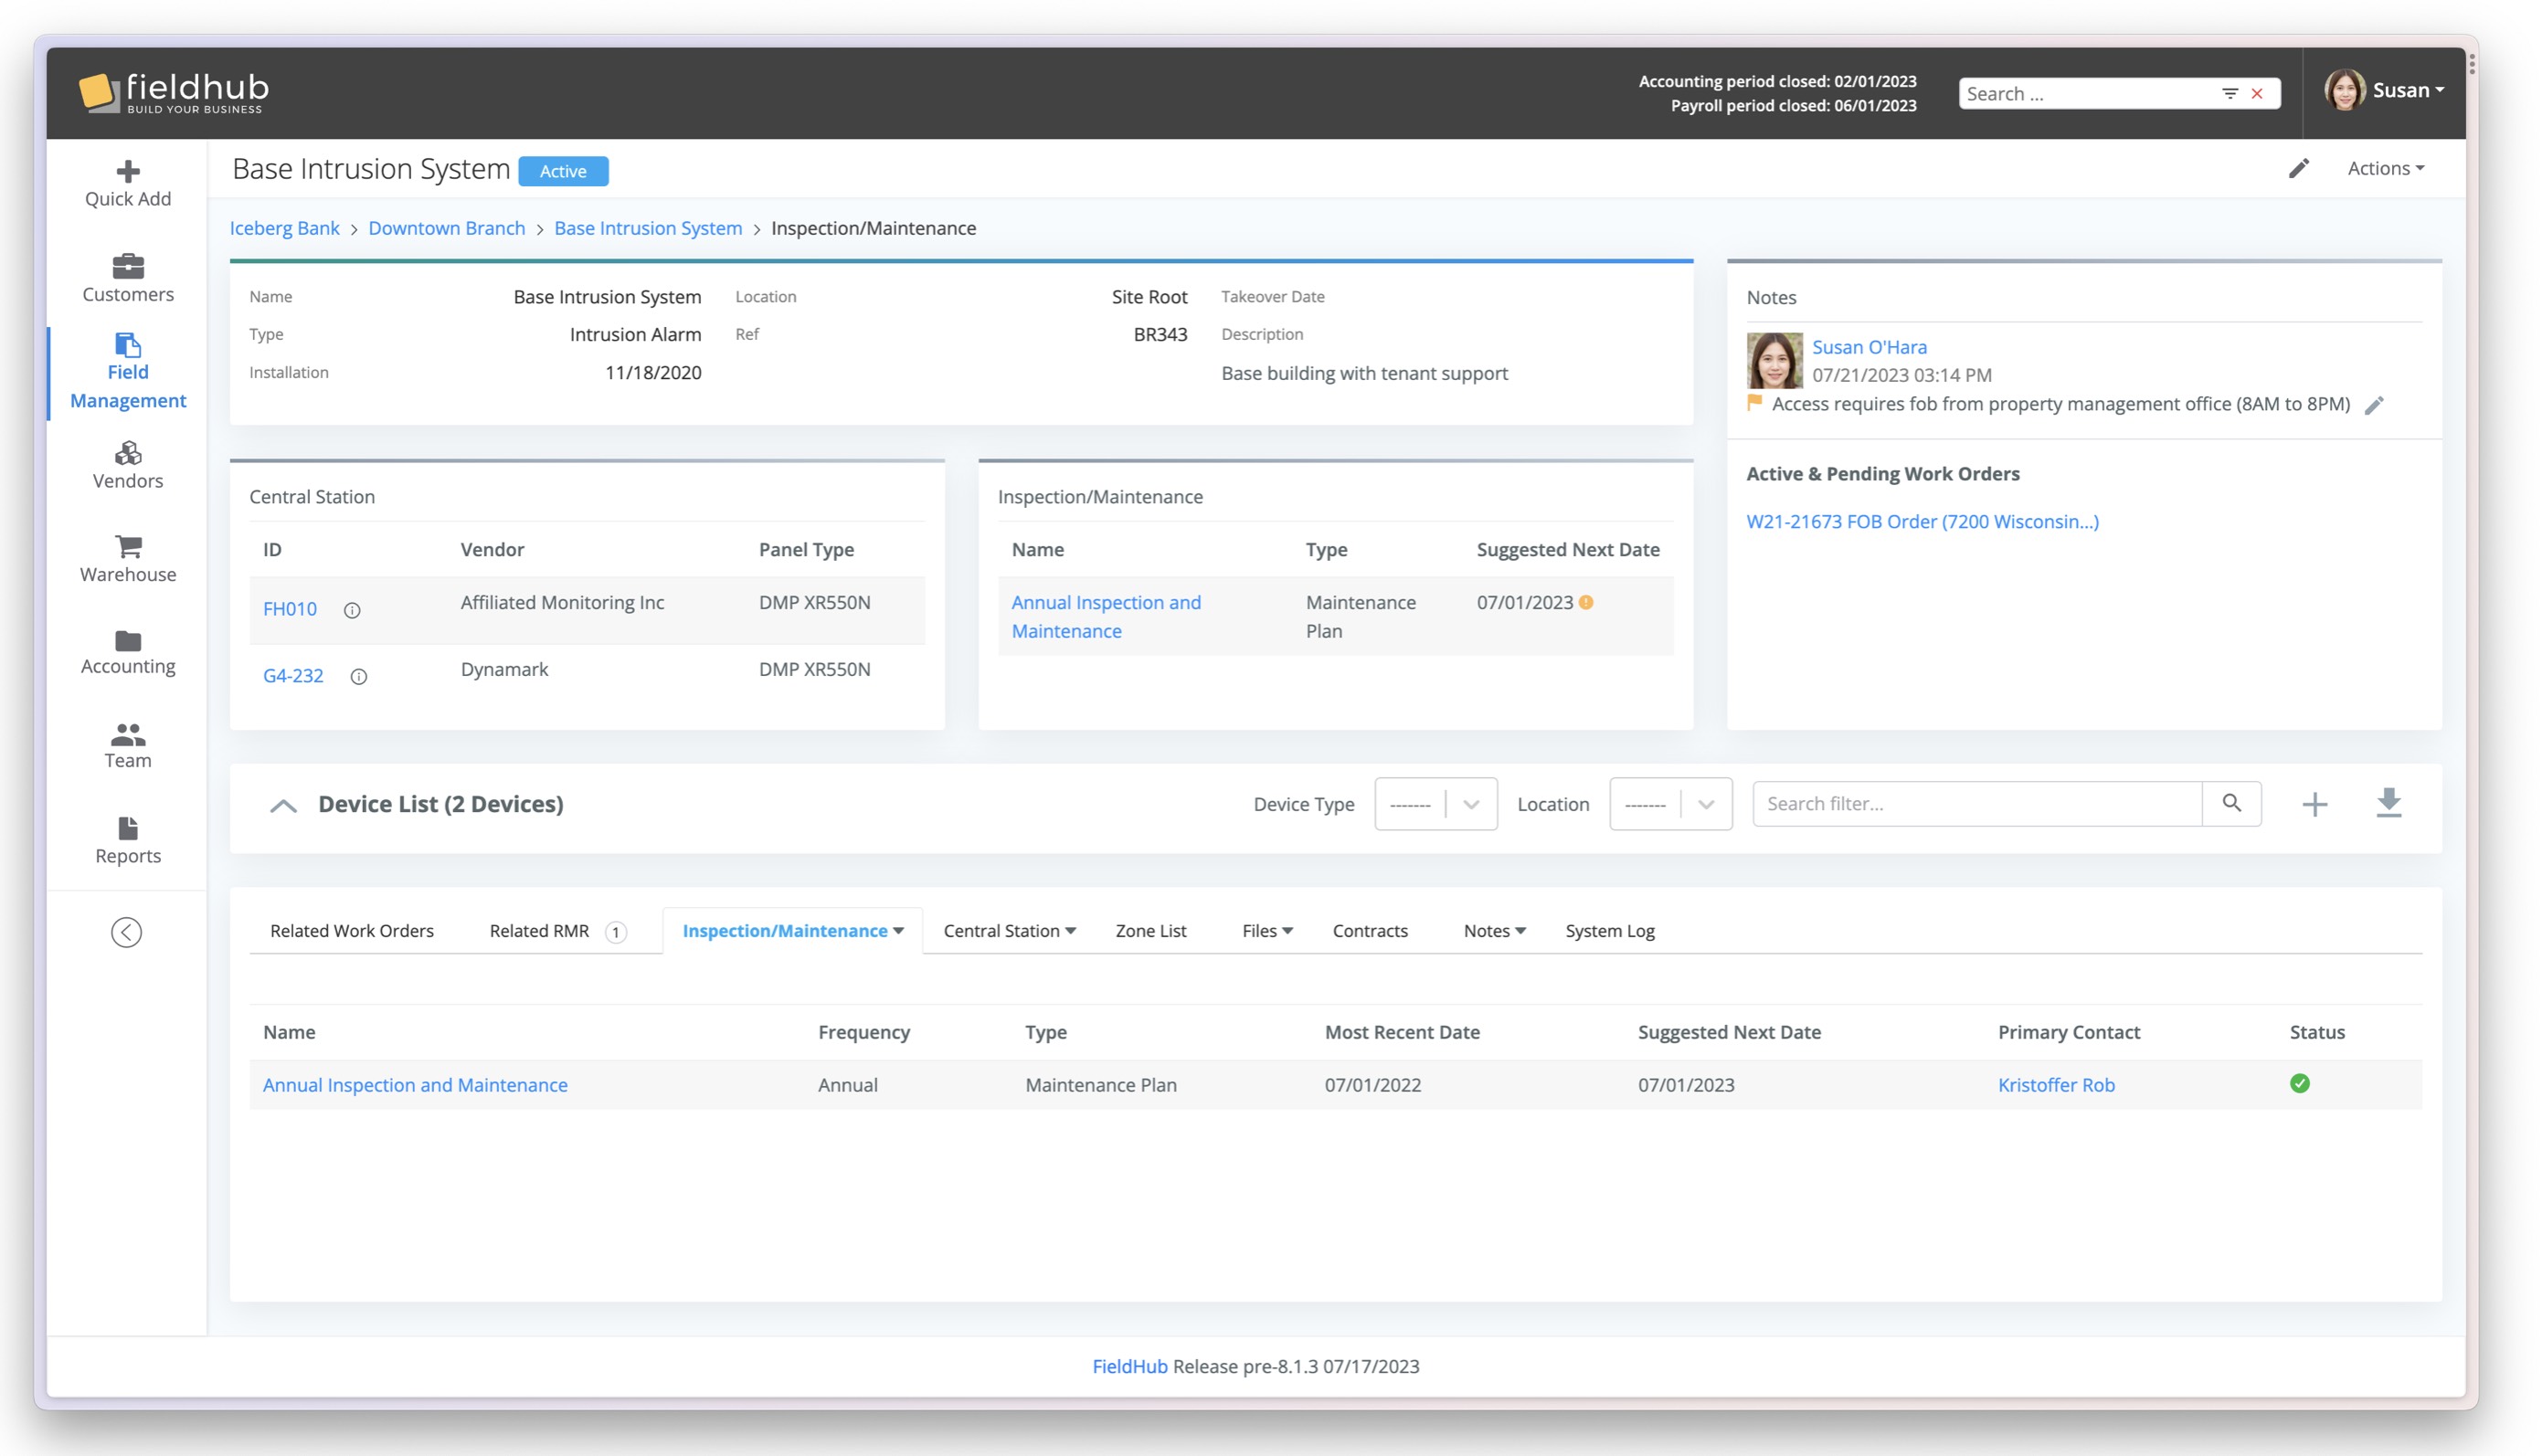Click the Search filter input field

[1976, 804]
